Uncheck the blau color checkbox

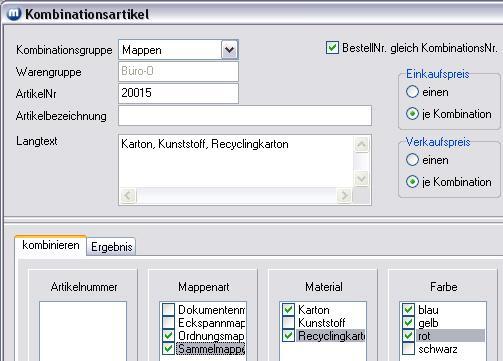click(408, 310)
